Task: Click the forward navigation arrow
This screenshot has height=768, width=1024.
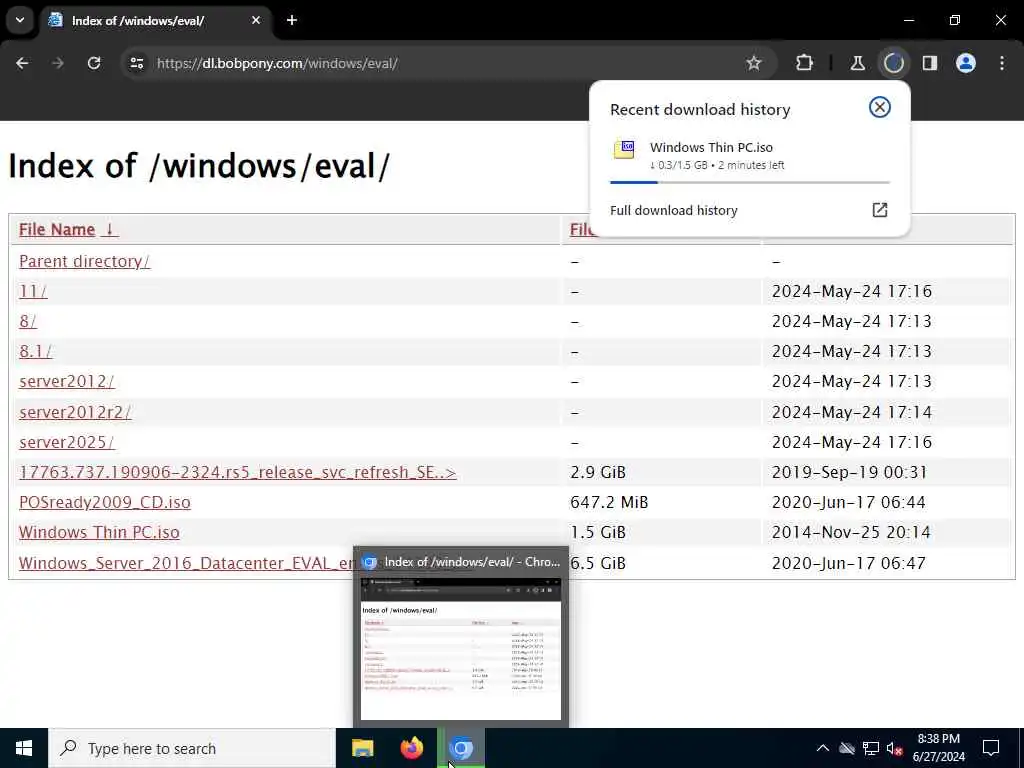Action: (58, 63)
